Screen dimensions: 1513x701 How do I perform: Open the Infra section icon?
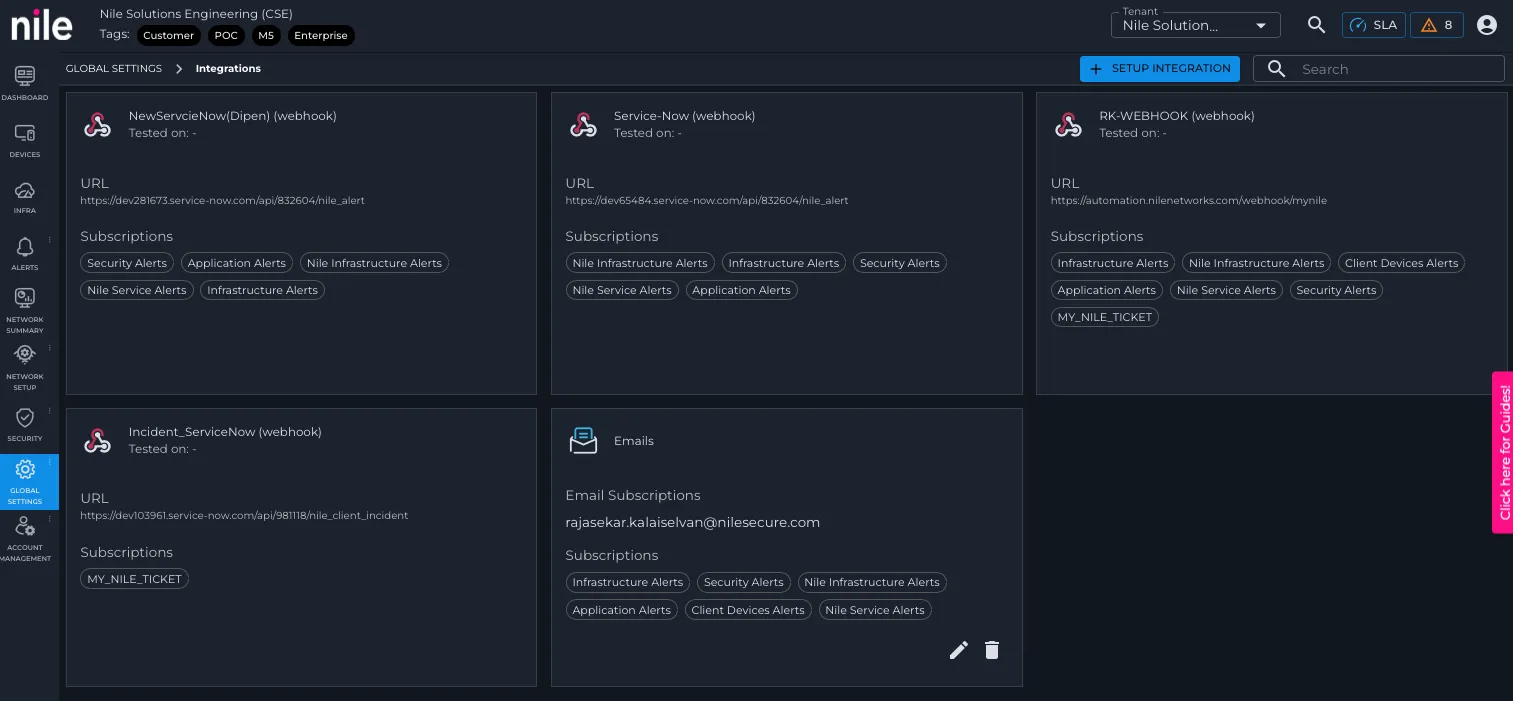(25, 190)
